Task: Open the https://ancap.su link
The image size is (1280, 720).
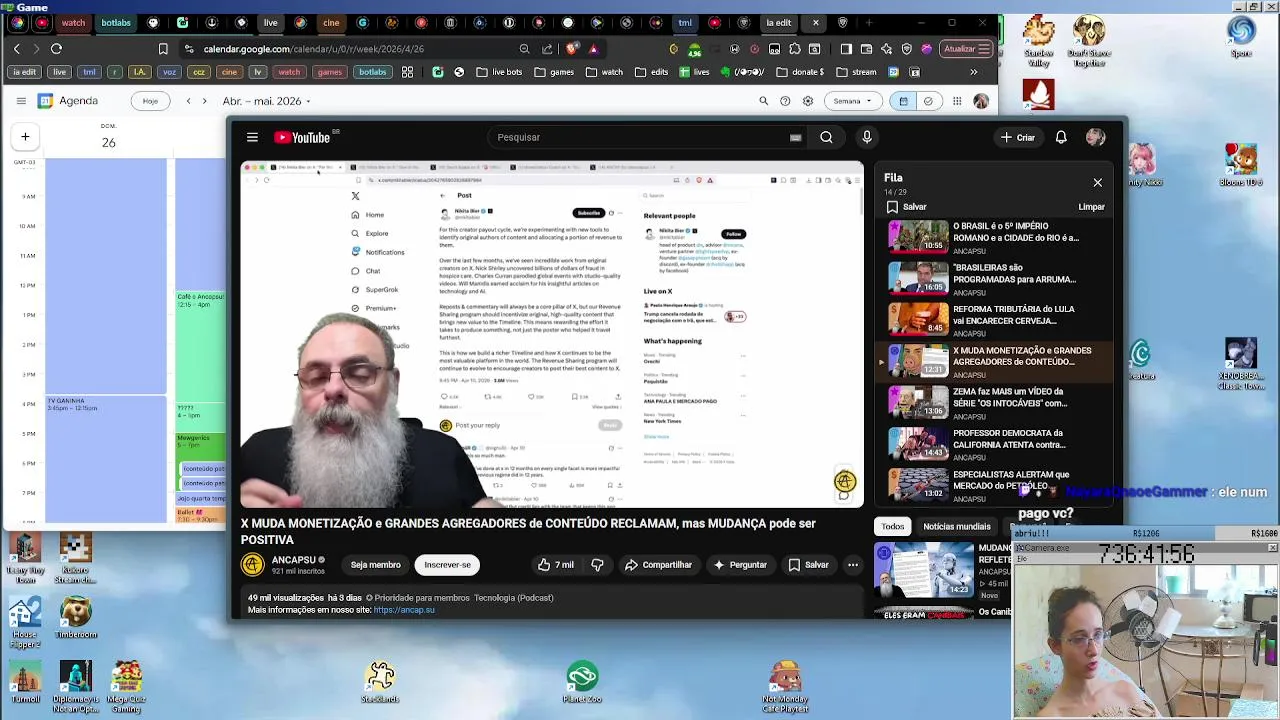Action: [404, 610]
